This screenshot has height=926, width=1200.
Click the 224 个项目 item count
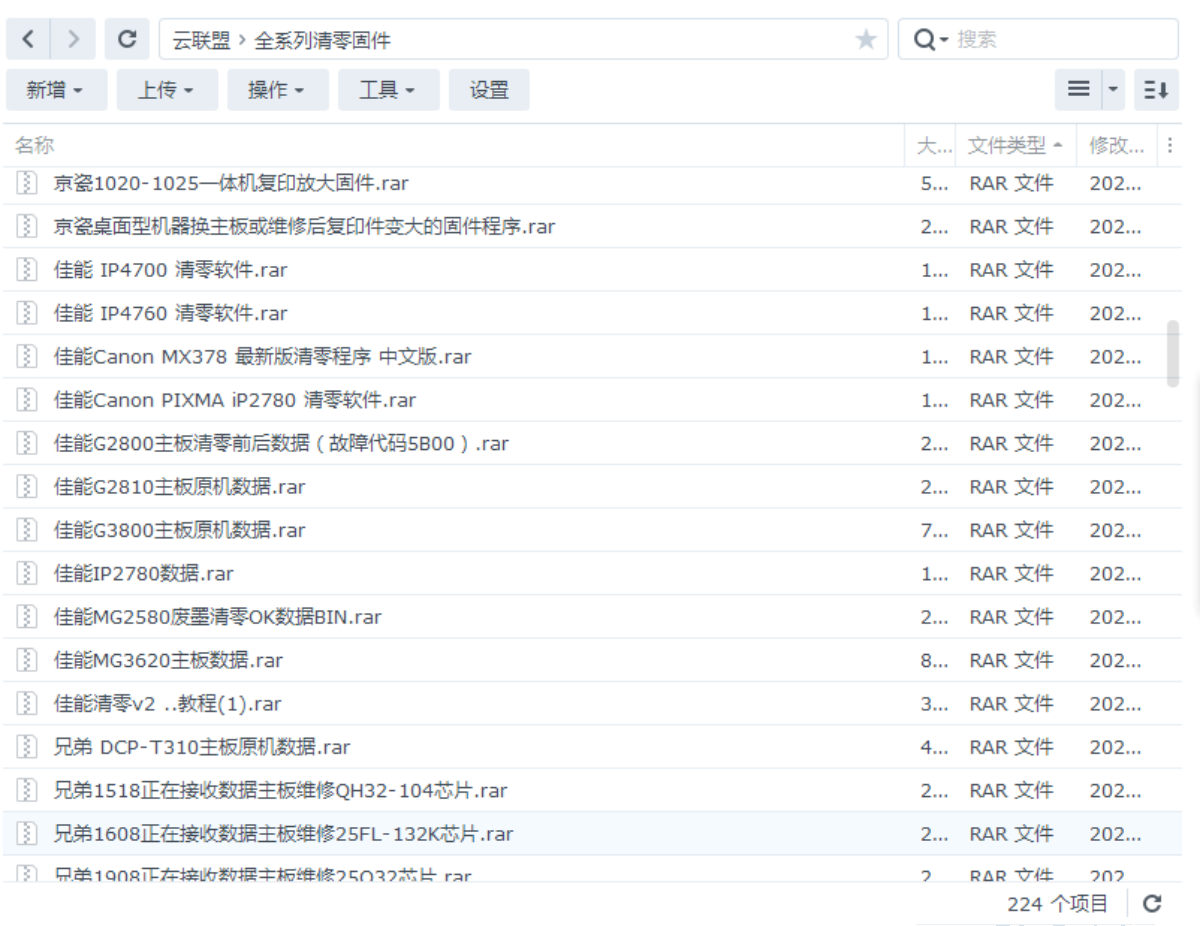(x=1058, y=904)
